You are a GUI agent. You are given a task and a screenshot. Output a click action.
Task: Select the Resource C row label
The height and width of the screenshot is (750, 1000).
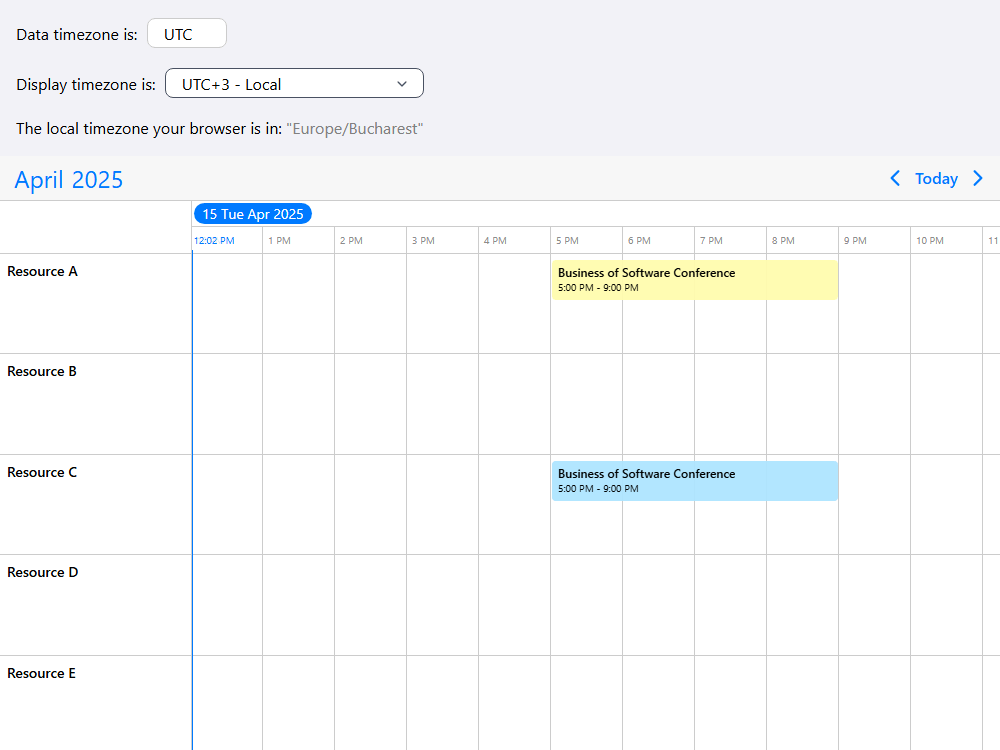(42, 473)
